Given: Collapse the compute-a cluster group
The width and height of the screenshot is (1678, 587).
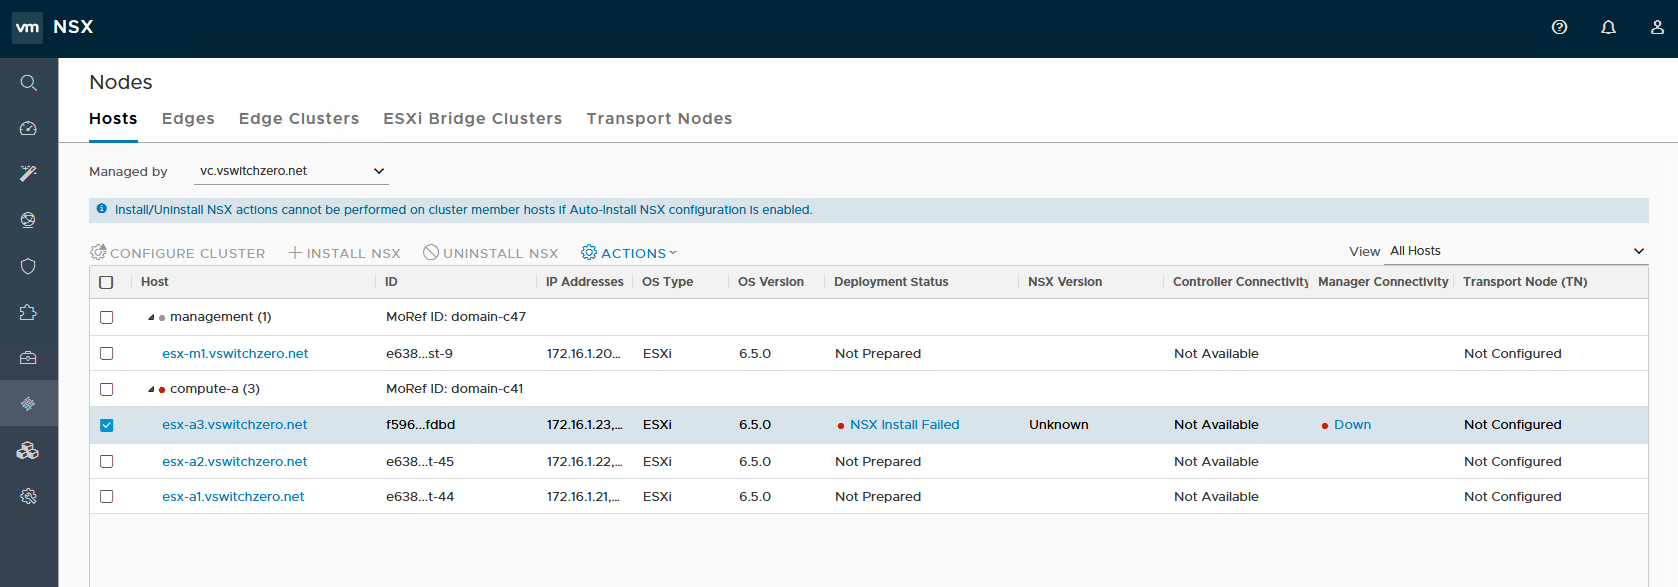Looking at the screenshot, I should [151, 389].
